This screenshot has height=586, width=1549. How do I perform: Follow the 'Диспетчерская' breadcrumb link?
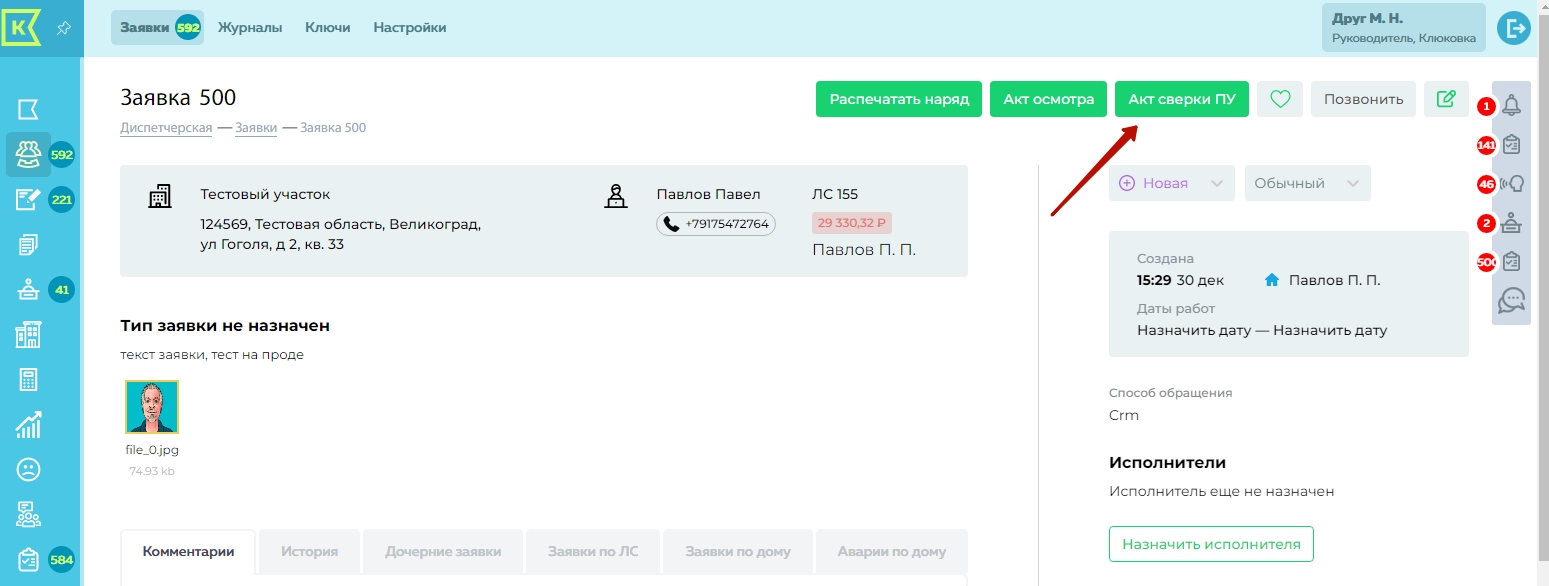166,128
